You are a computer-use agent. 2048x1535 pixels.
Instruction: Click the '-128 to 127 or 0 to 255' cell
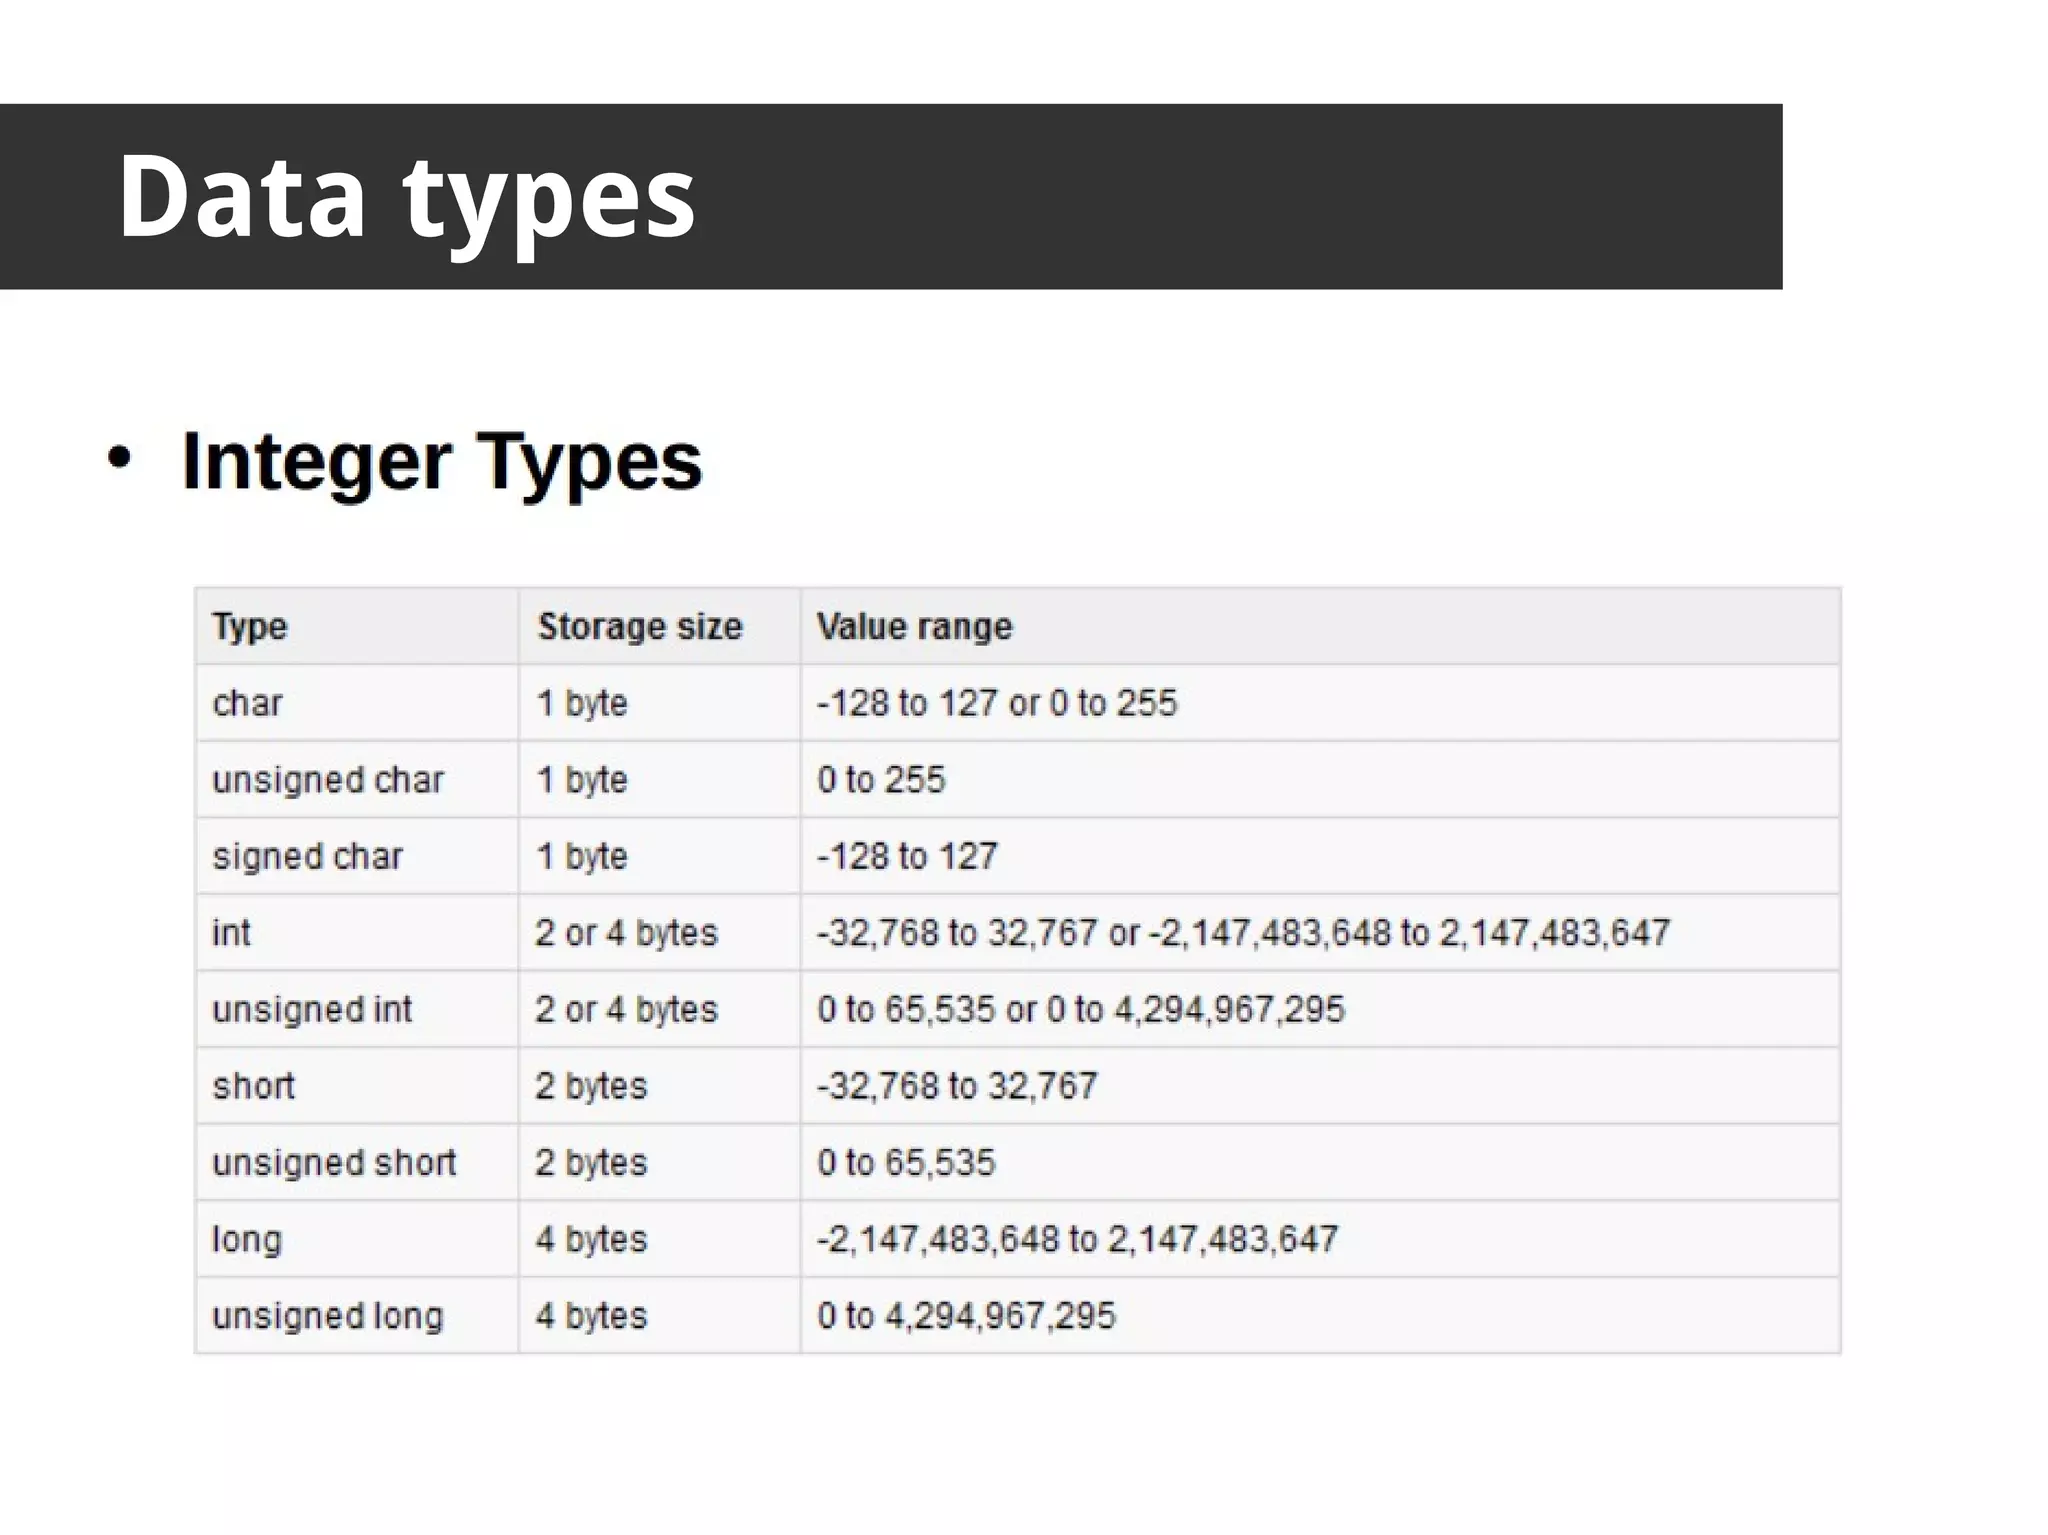pos(997,703)
